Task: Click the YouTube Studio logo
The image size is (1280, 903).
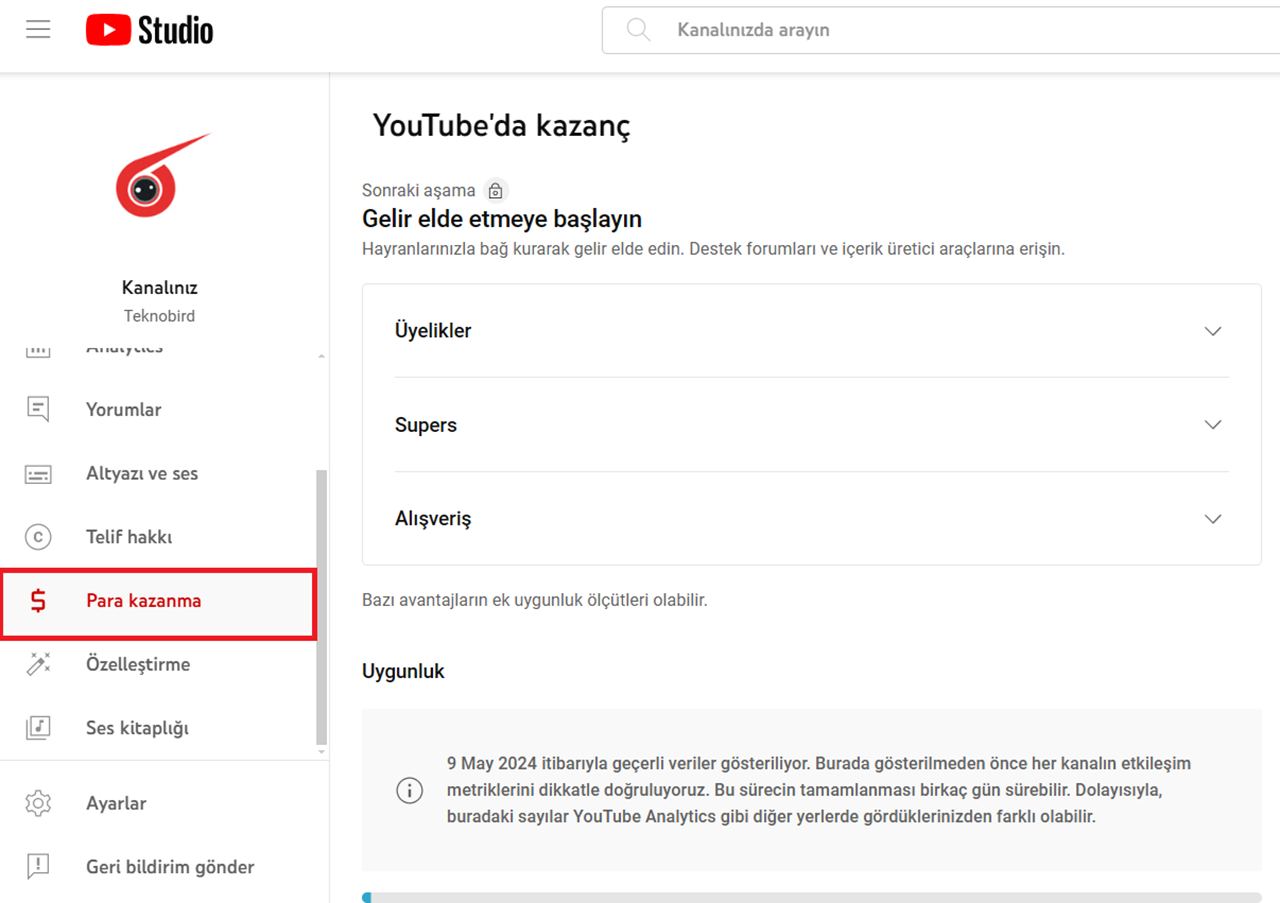Action: tap(149, 30)
